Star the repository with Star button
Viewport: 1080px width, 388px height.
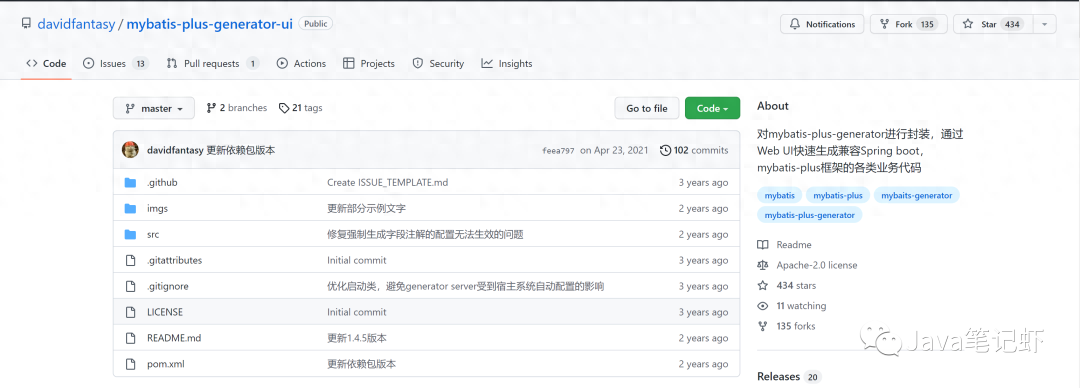[993, 24]
